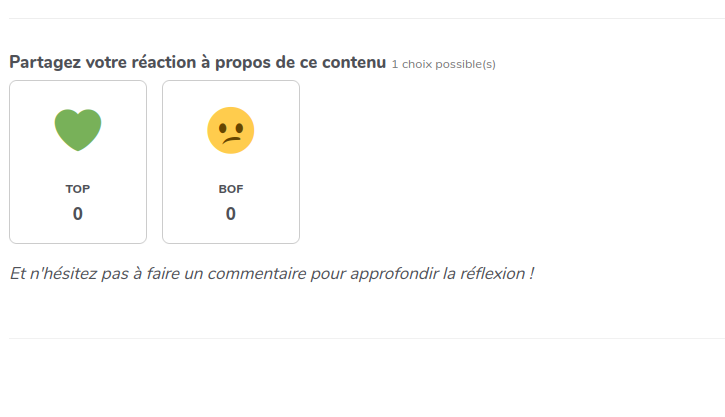
Task: Click the "1 choix possible(s)" hint text
Action: (x=443, y=64)
